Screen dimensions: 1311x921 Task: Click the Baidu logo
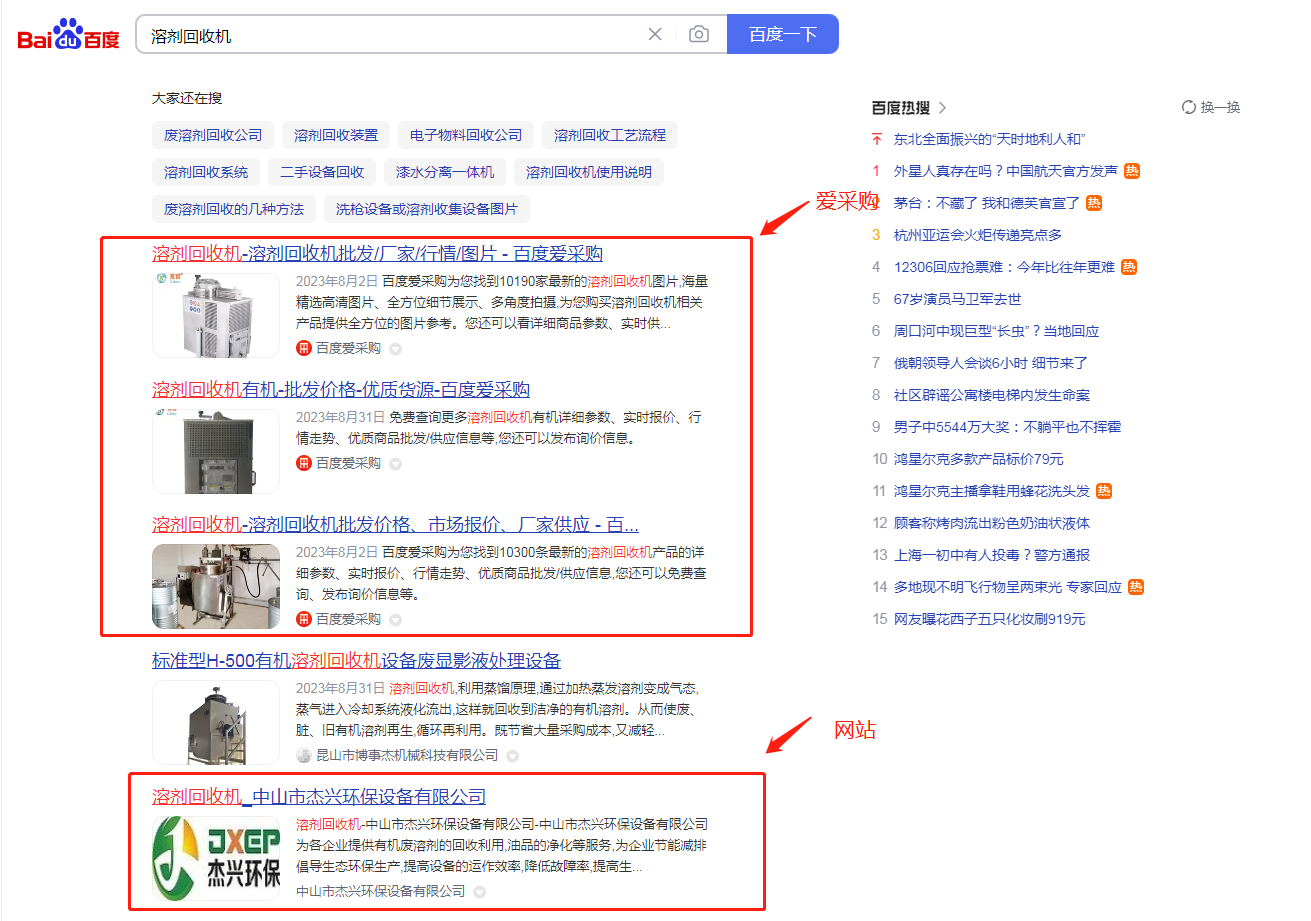coord(68,35)
